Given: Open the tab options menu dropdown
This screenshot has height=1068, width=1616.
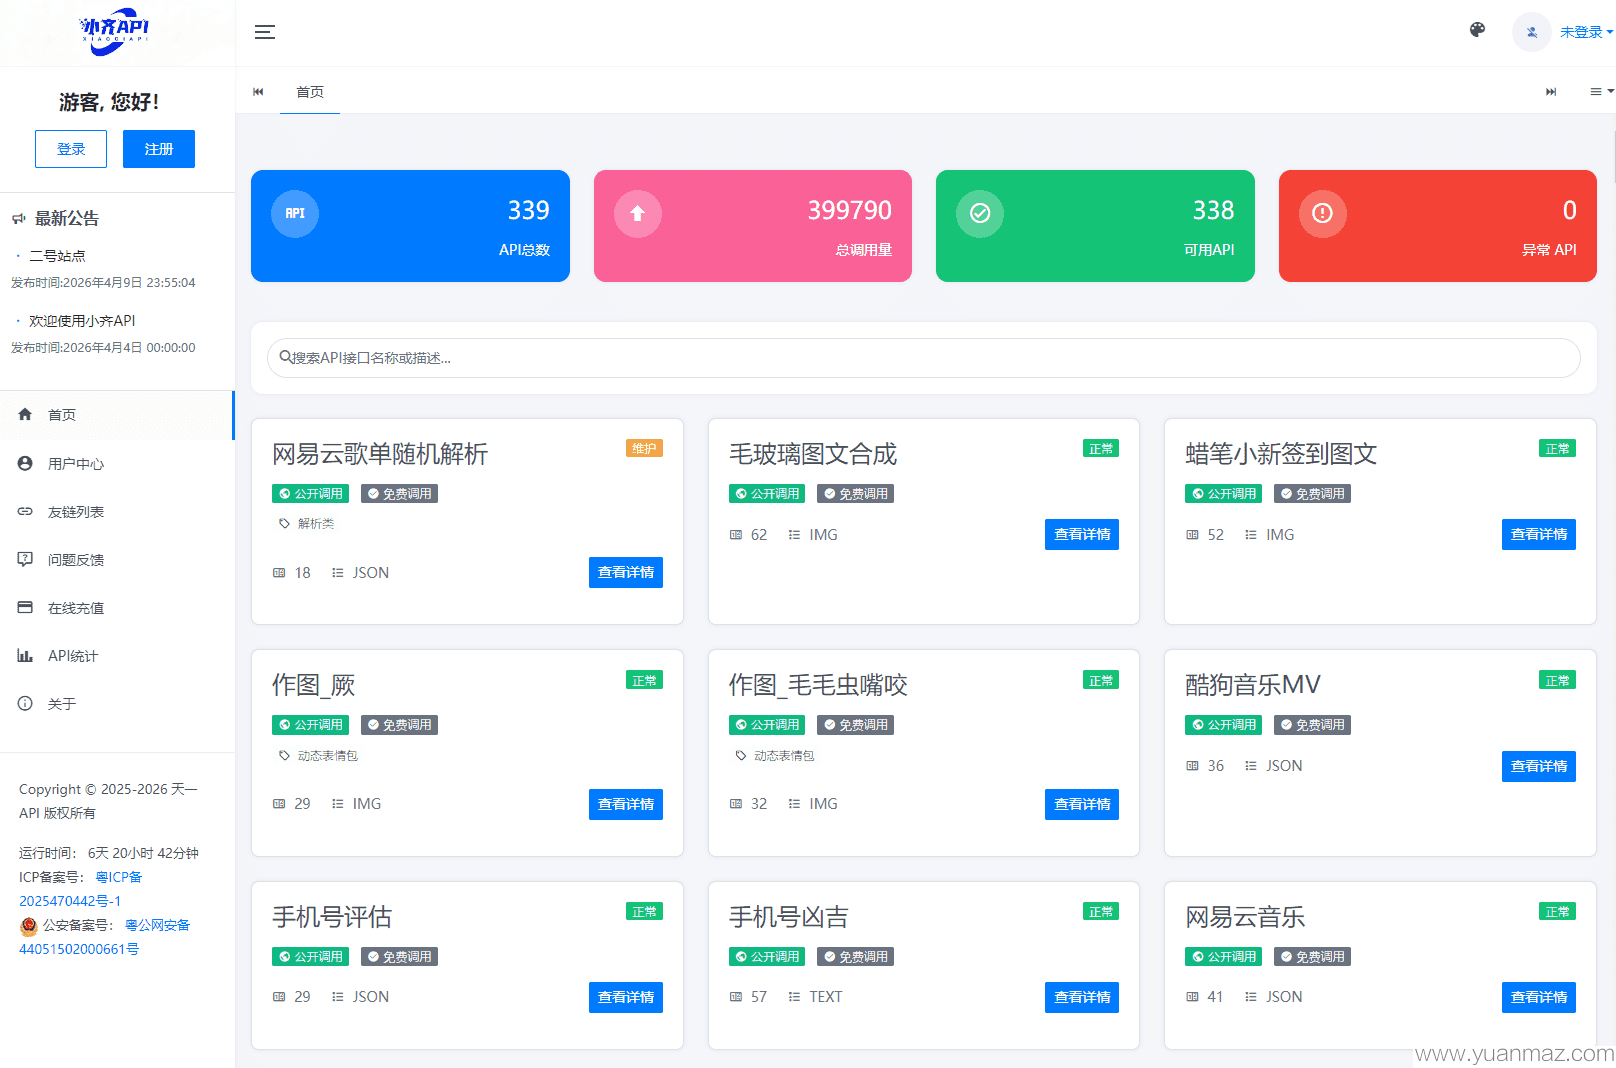Looking at the screenshot, I should point(1601,91).
